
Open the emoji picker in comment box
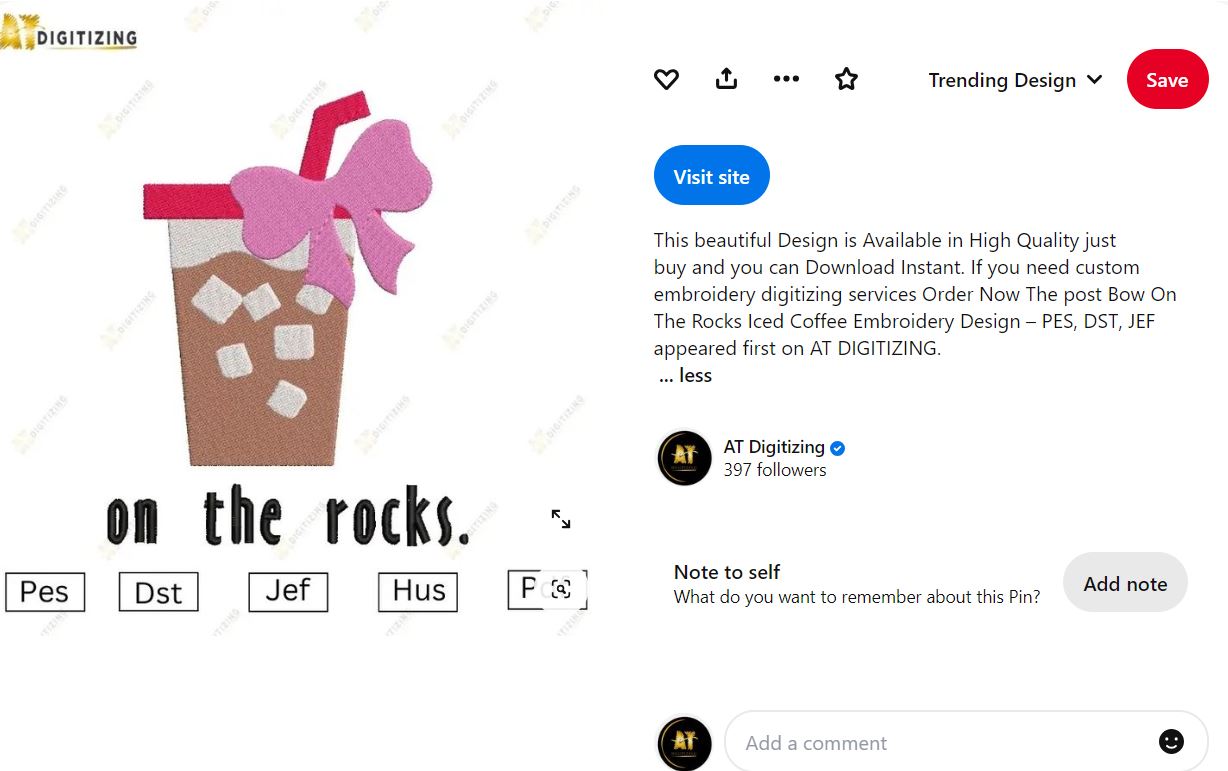[x=1171, y=741]
